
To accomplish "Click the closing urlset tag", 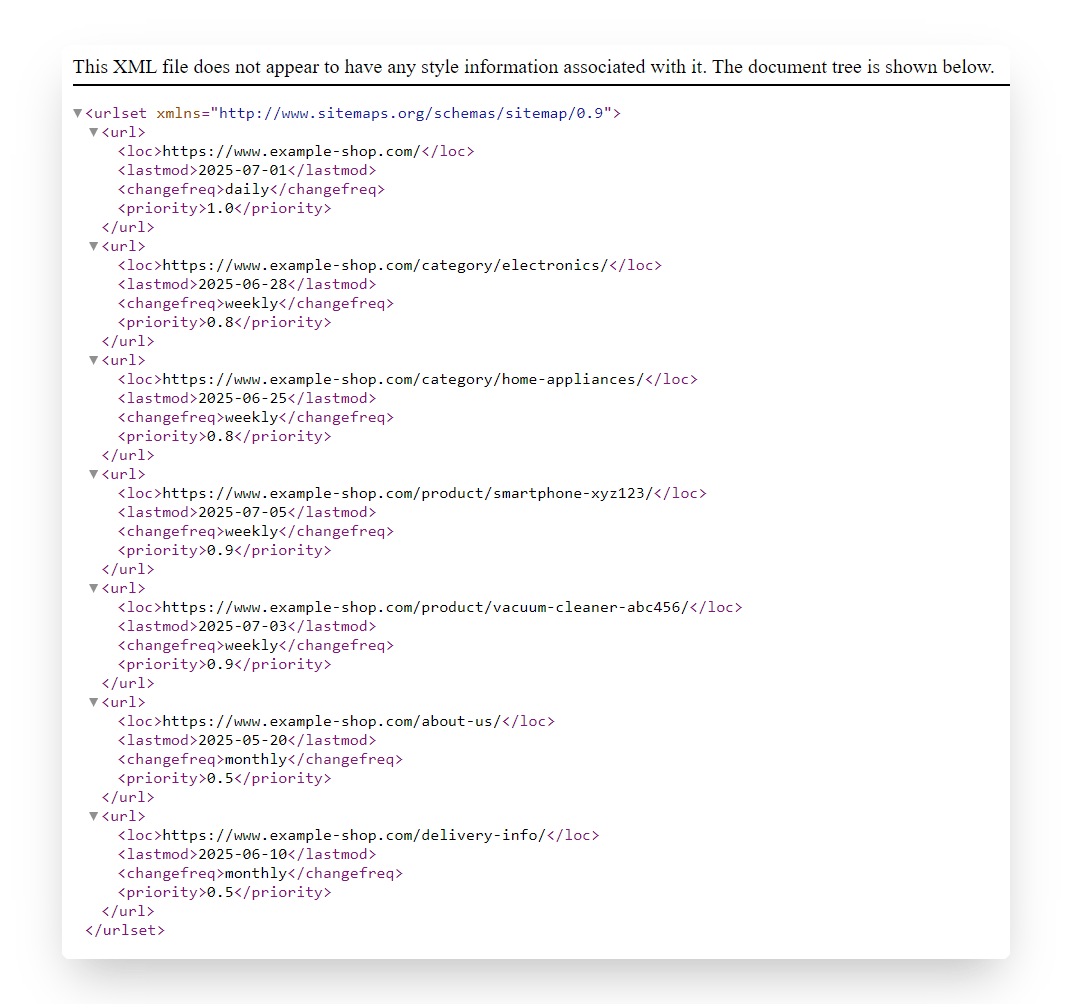I will [x=125, y=930].
